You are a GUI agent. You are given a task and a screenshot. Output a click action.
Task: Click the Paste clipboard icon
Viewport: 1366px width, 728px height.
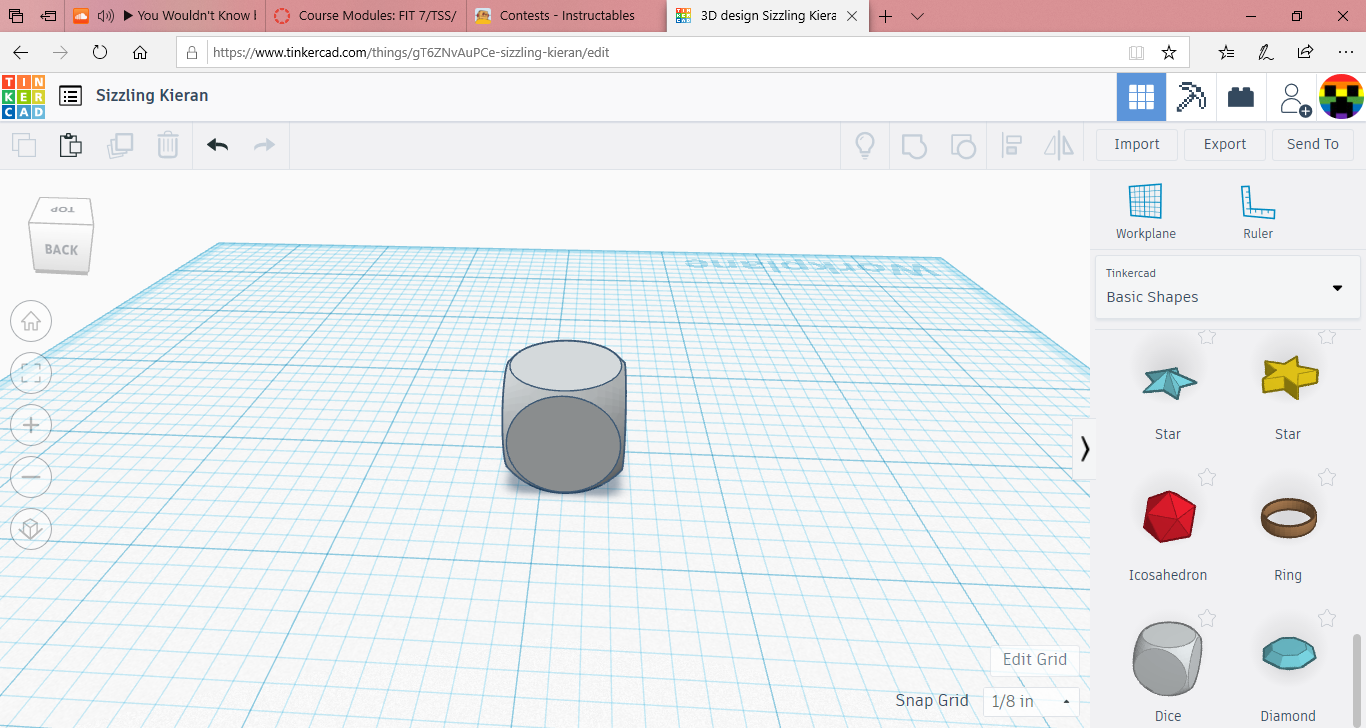pyautogui.click(x=70, y=145)
